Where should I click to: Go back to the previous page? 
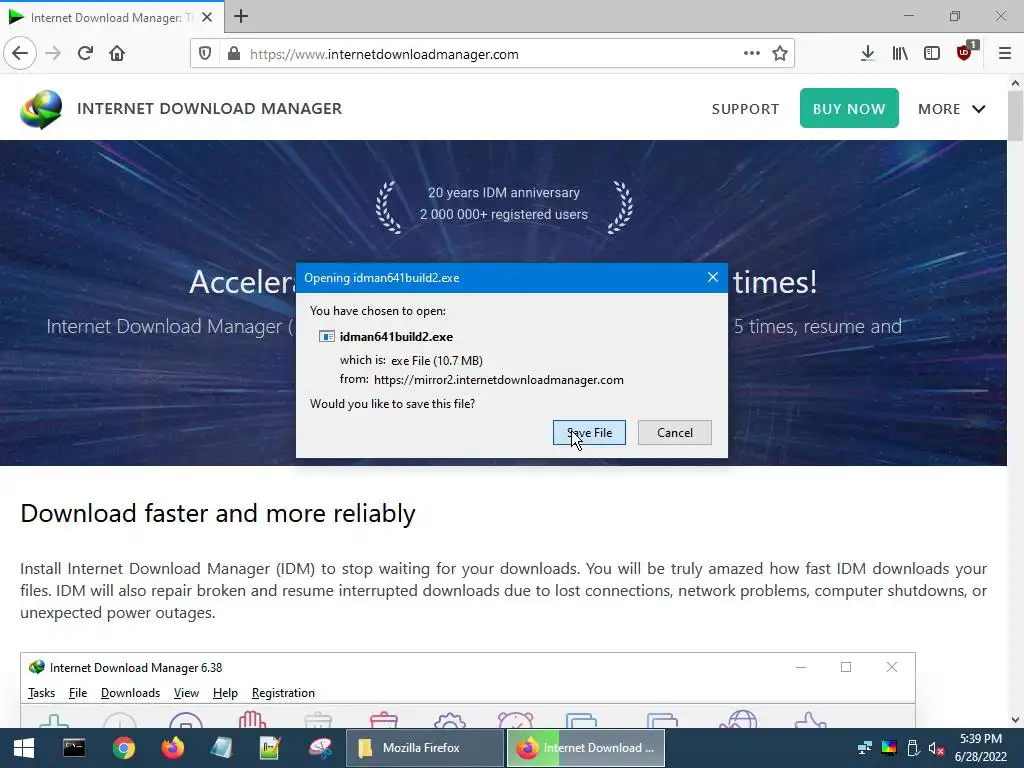(x=20, y=54)
